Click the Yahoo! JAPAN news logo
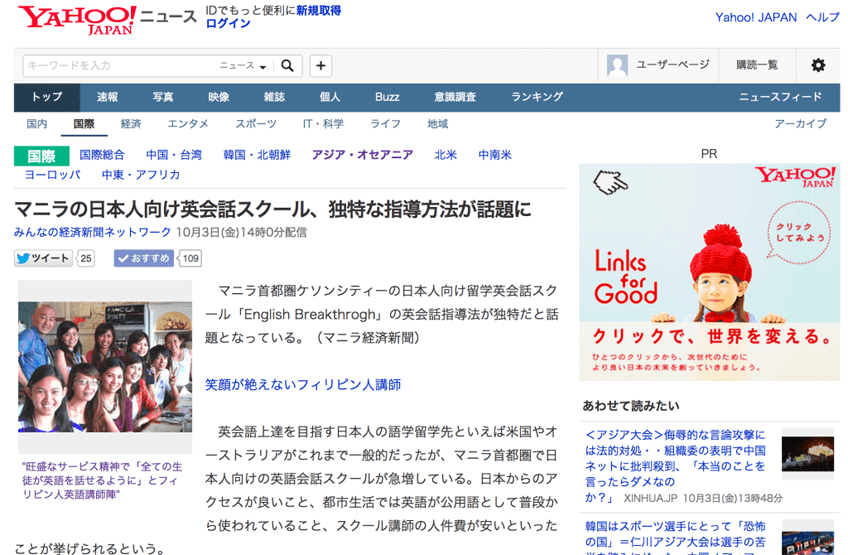This screenshot has height=555, width=848. (77, 19)
